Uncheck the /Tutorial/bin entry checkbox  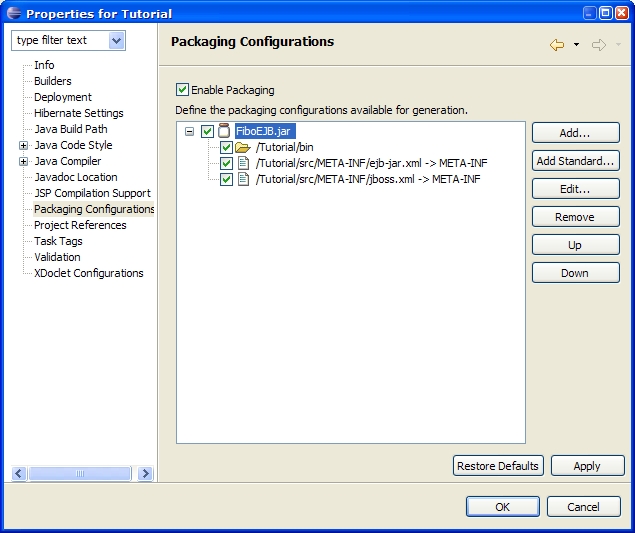coord(226,147)
